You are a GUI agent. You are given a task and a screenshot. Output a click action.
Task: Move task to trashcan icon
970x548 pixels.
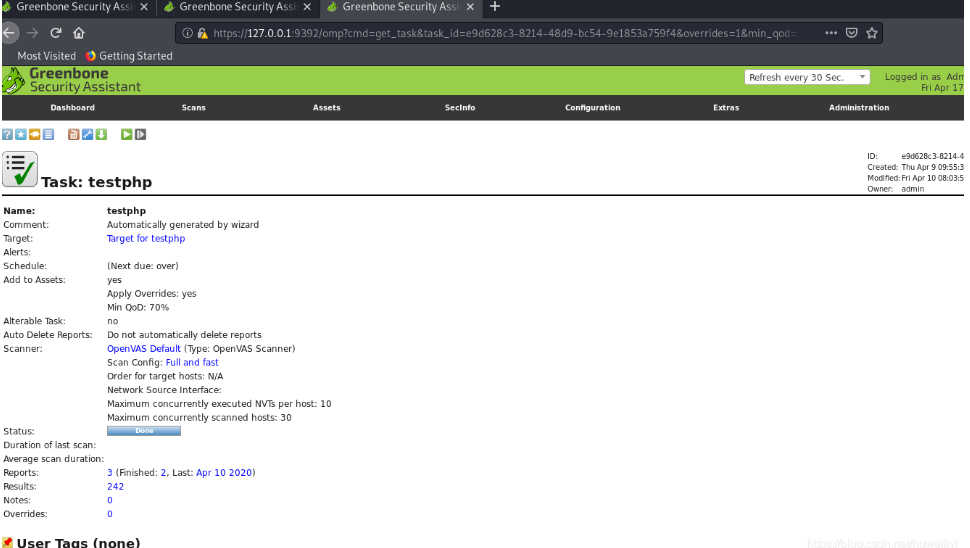74,134
